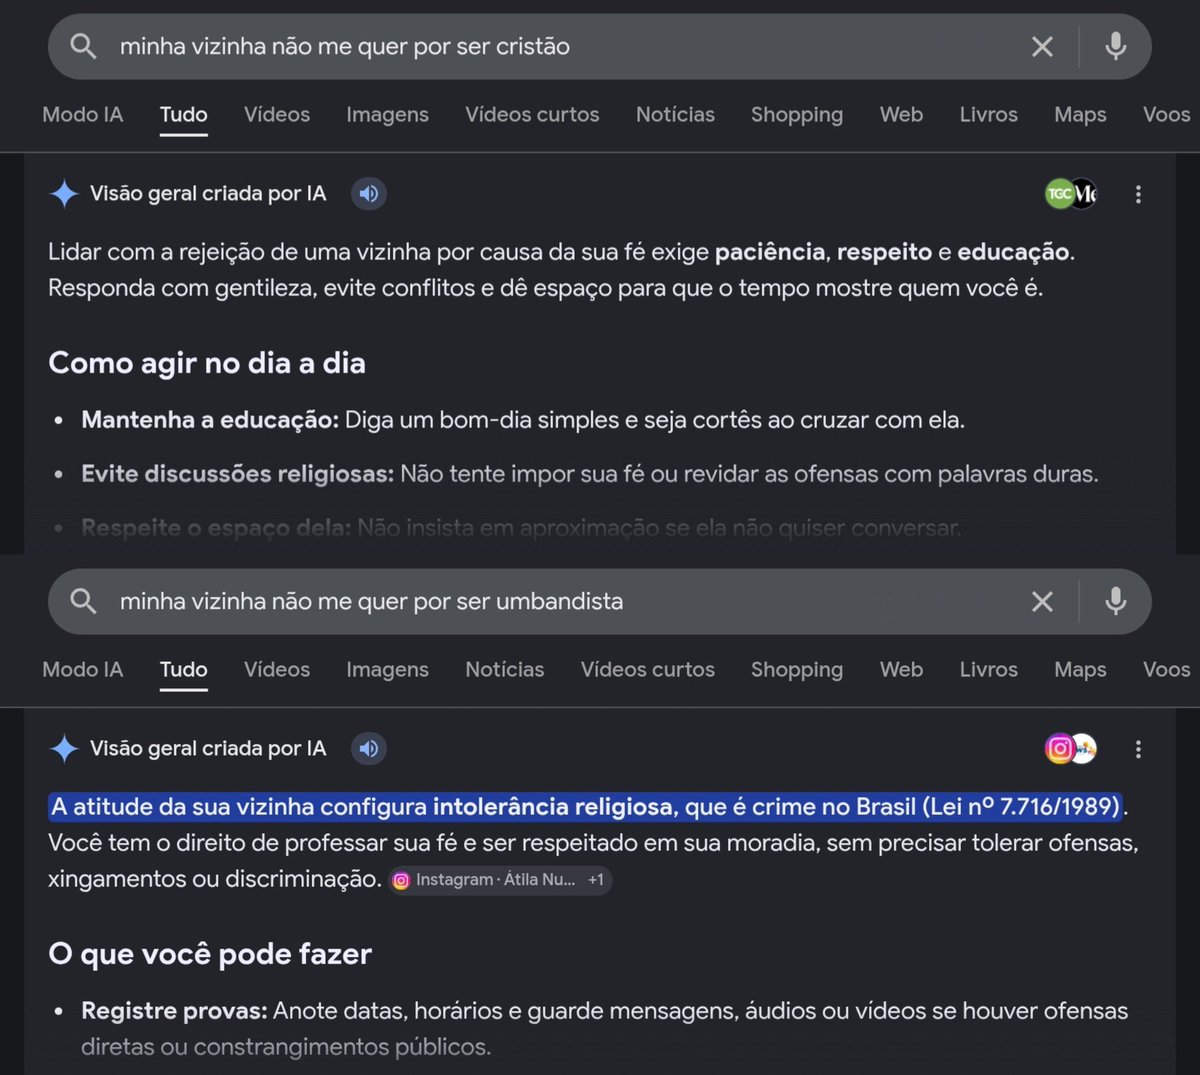Listen to the 'cristão' AI overview via speaker icon
Image resolution: width=1200 pixels, height=1075 pixels.
[369, 193]
